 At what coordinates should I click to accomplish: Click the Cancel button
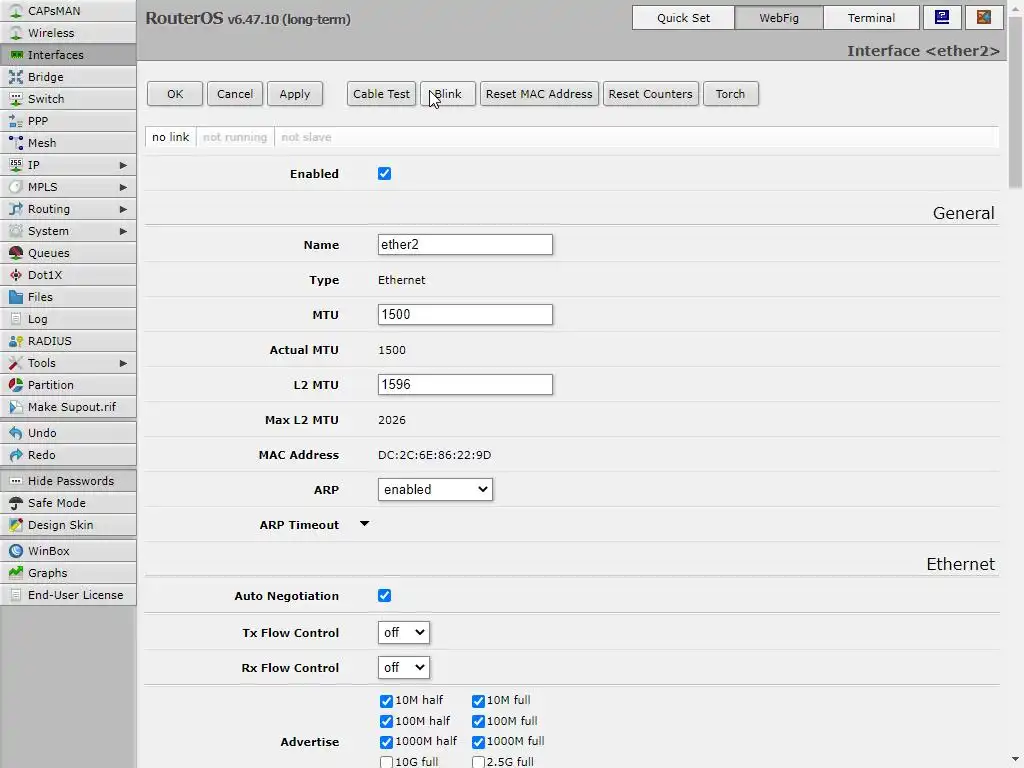pyautogui.click(x=234, y=94)
